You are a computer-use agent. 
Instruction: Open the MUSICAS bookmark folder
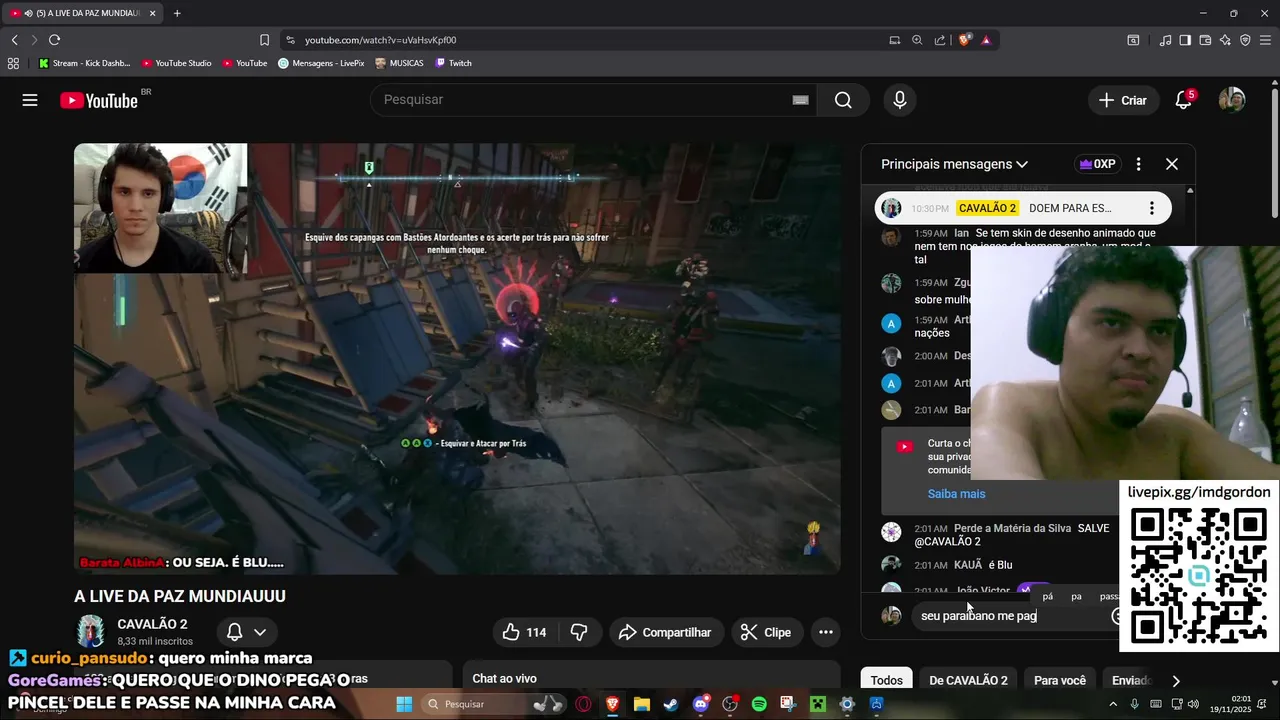(399, 63)
